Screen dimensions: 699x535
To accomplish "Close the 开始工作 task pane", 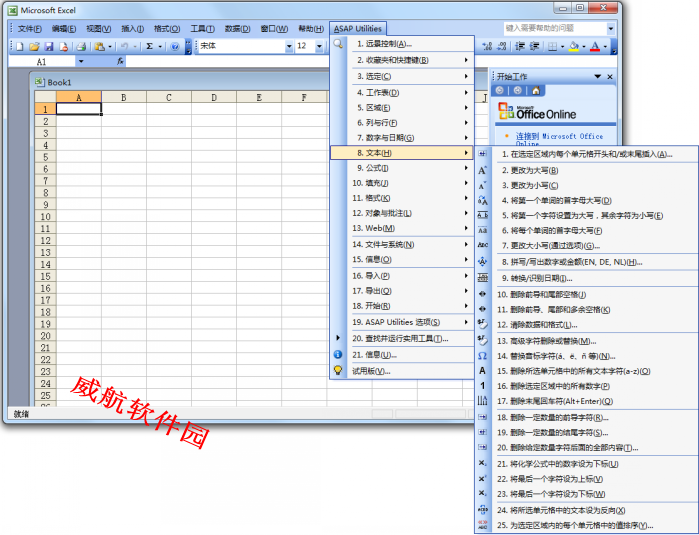I will click(x=610, y=77).
